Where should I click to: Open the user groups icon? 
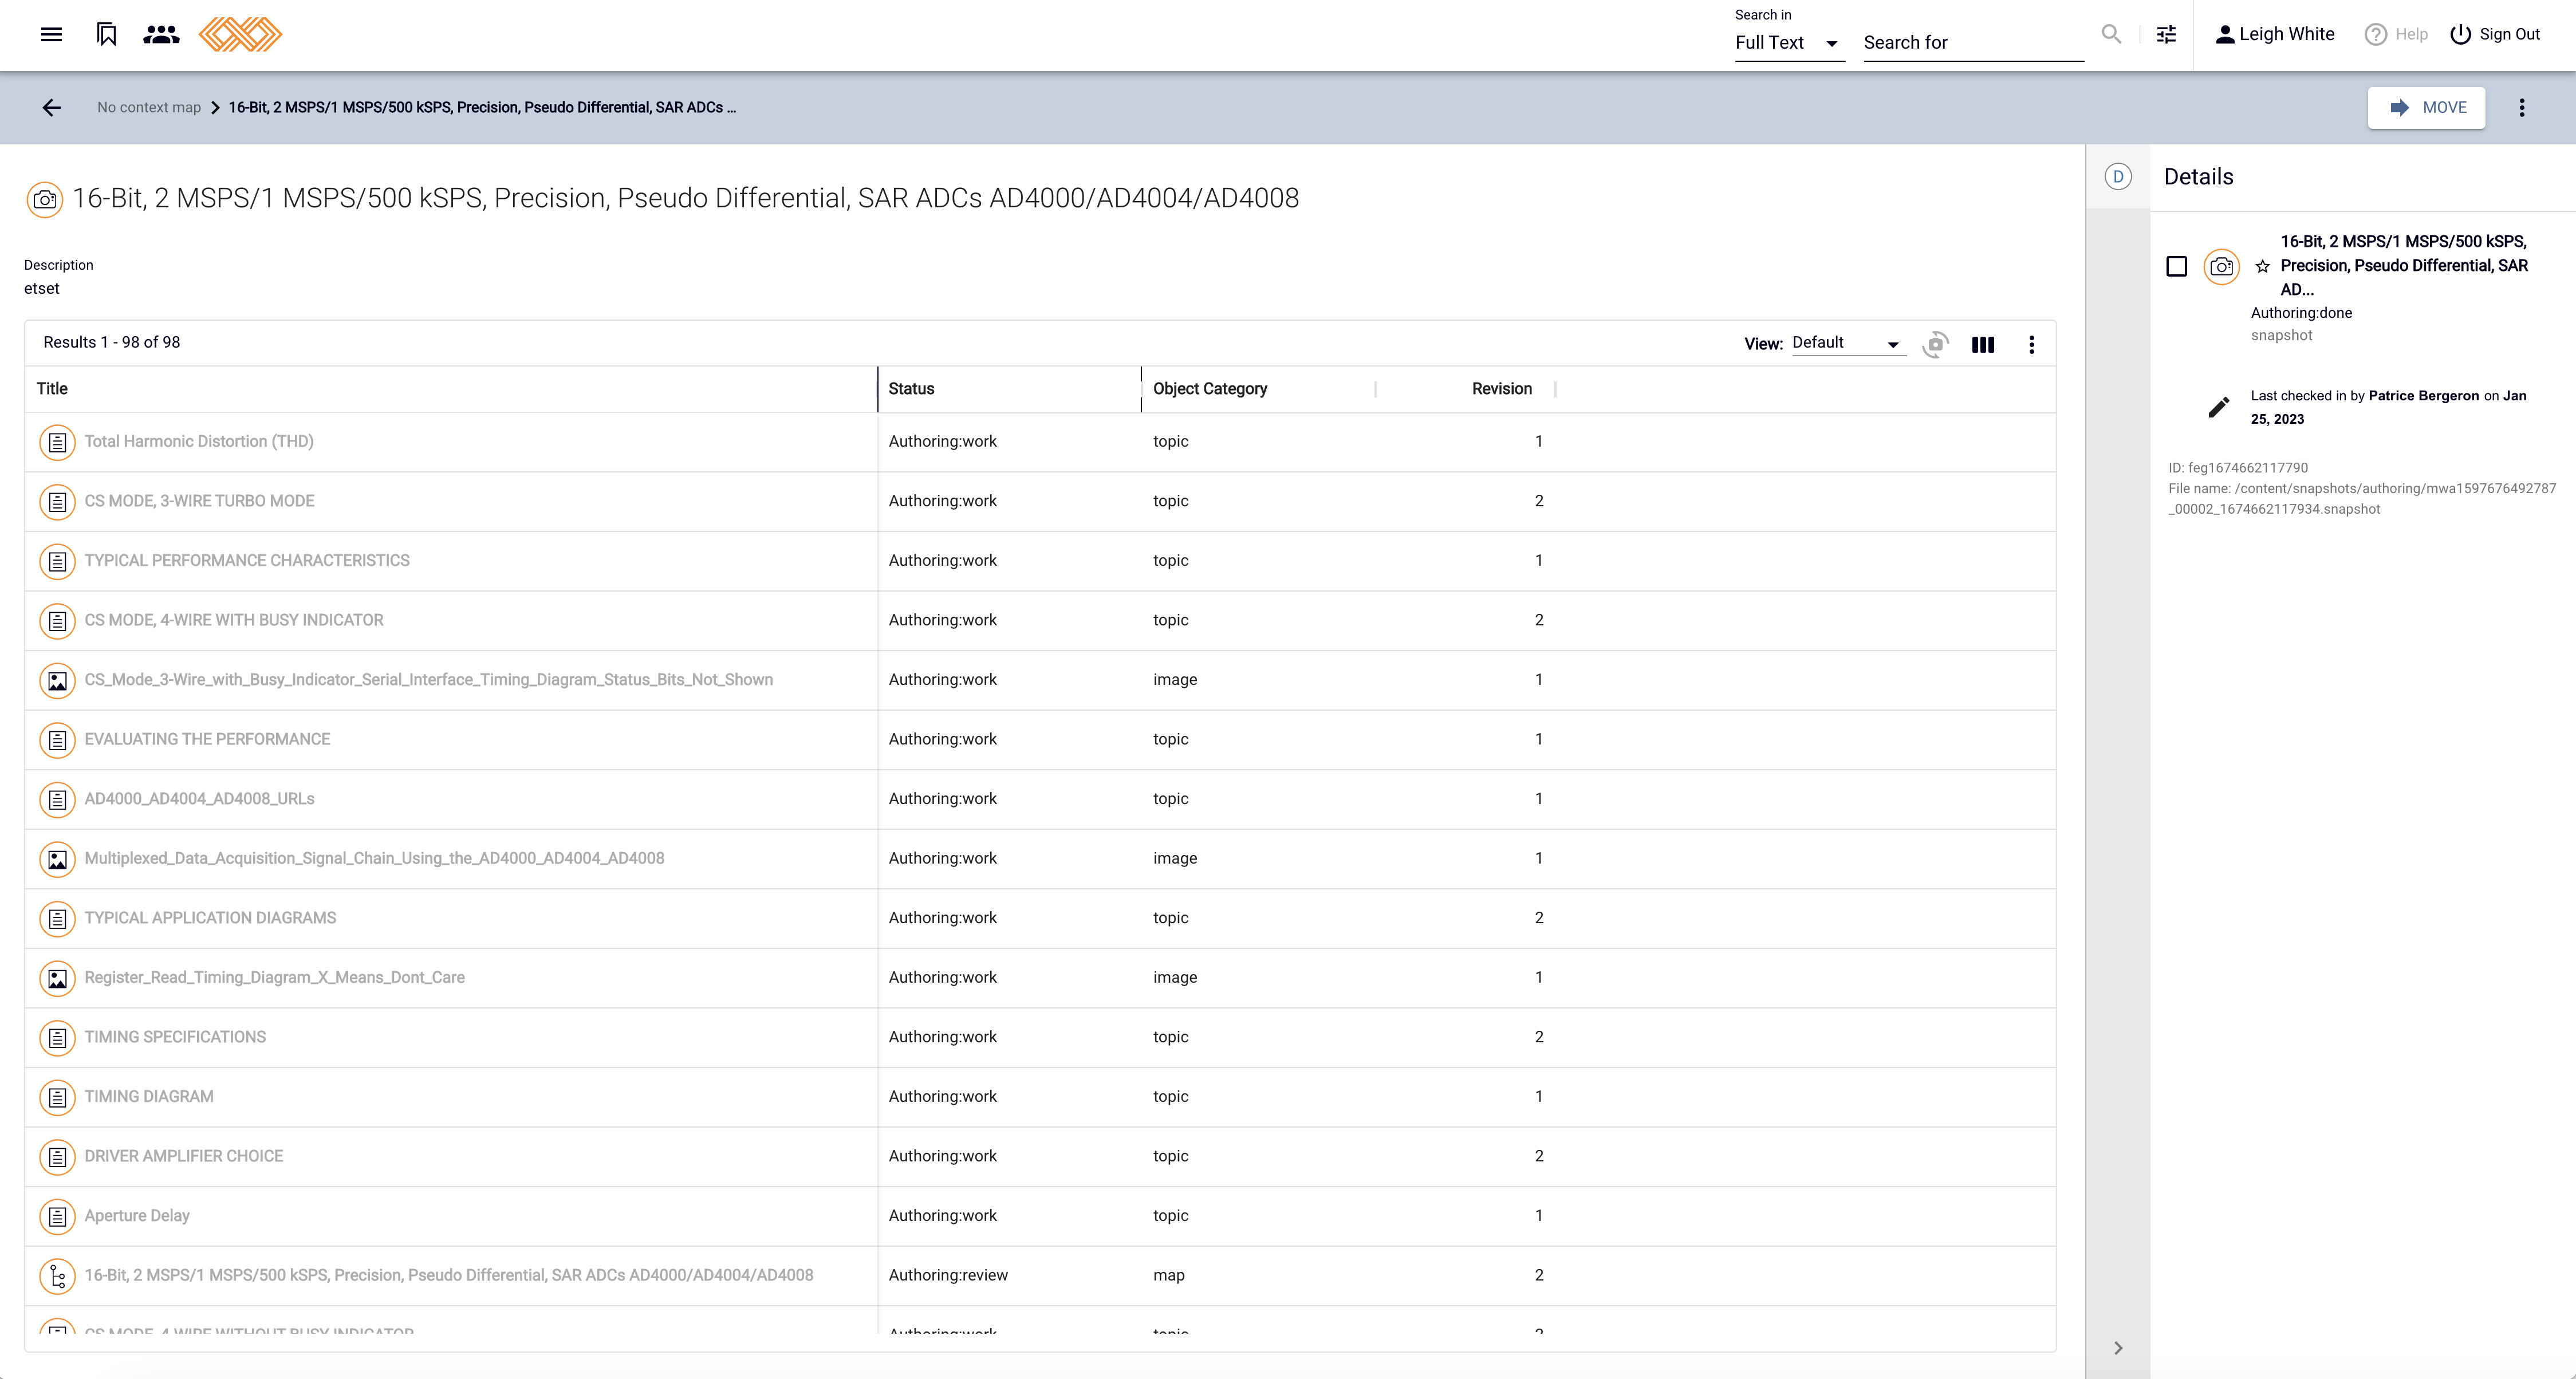click(x=161, y=35)
